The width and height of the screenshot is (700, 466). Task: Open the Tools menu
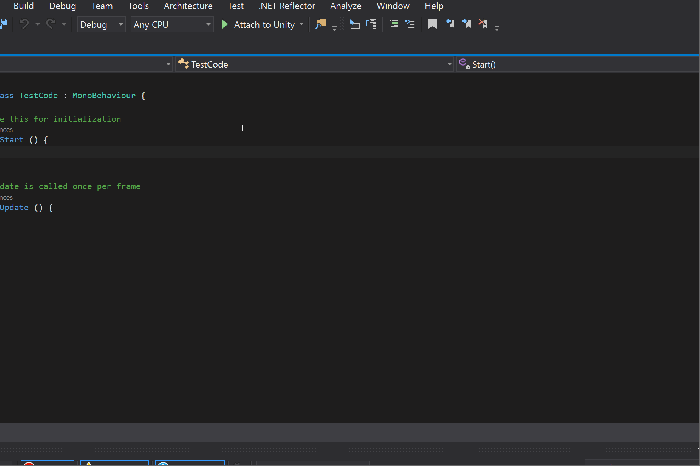(x=138, y=6)
